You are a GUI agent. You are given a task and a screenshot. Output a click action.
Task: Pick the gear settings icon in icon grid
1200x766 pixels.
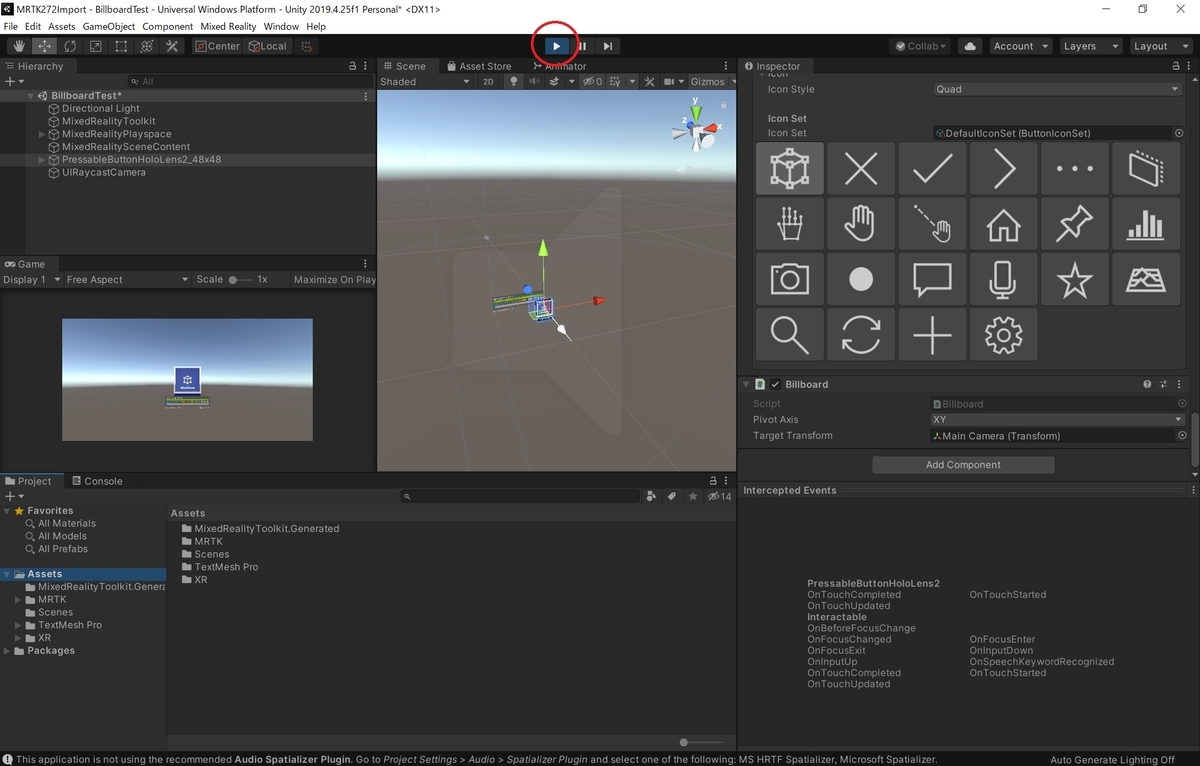tap(1003, 335)
